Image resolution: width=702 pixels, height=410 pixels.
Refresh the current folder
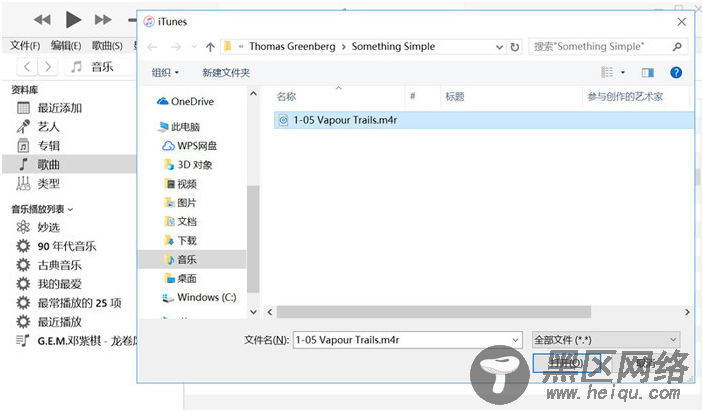coord(515,47)
